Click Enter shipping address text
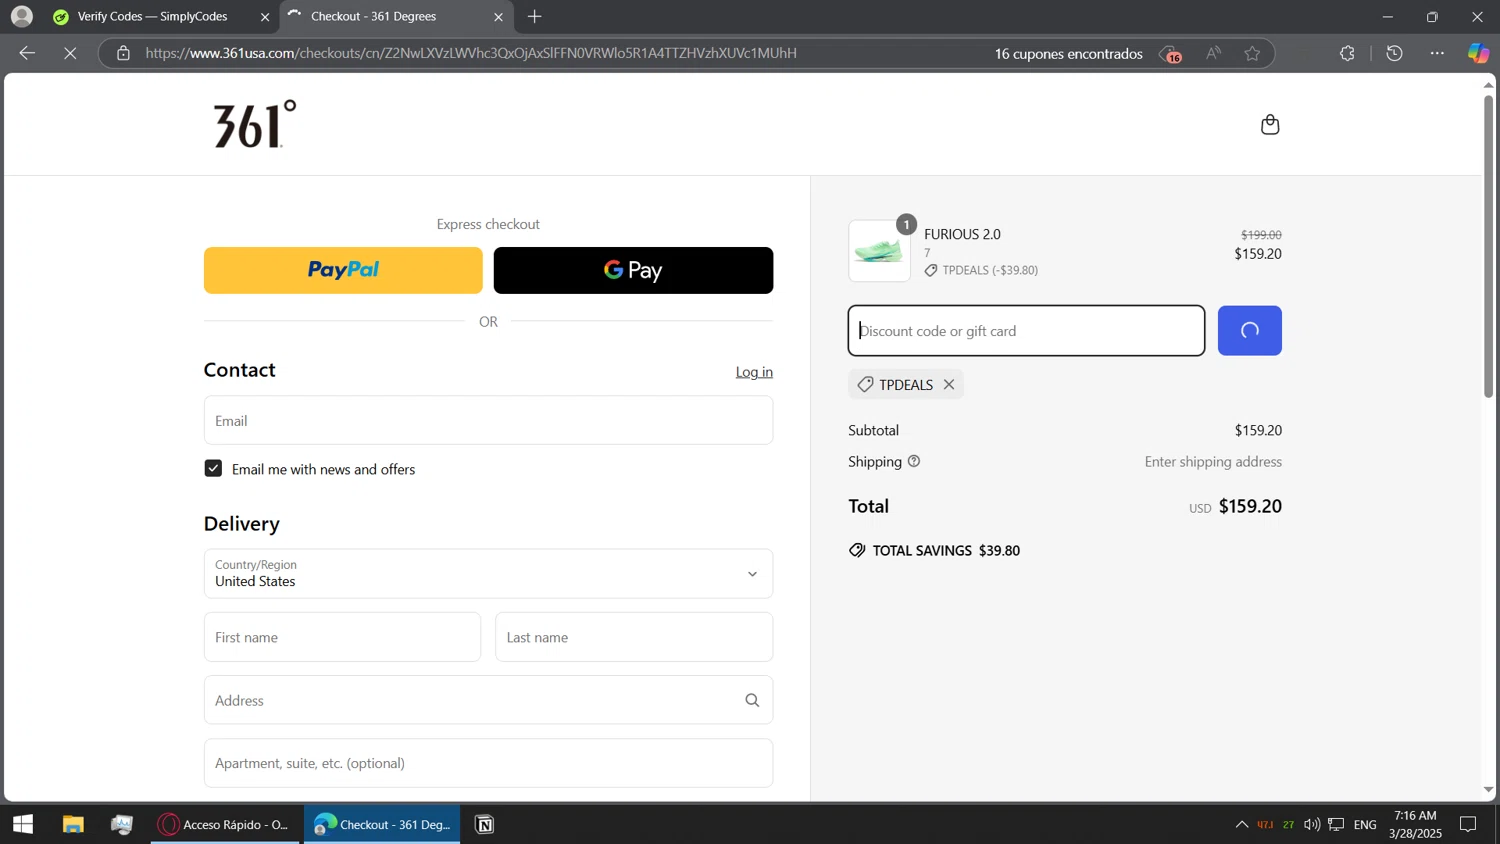The height and width of the screenshot is (844, 1500). [x=1213, y=462]
